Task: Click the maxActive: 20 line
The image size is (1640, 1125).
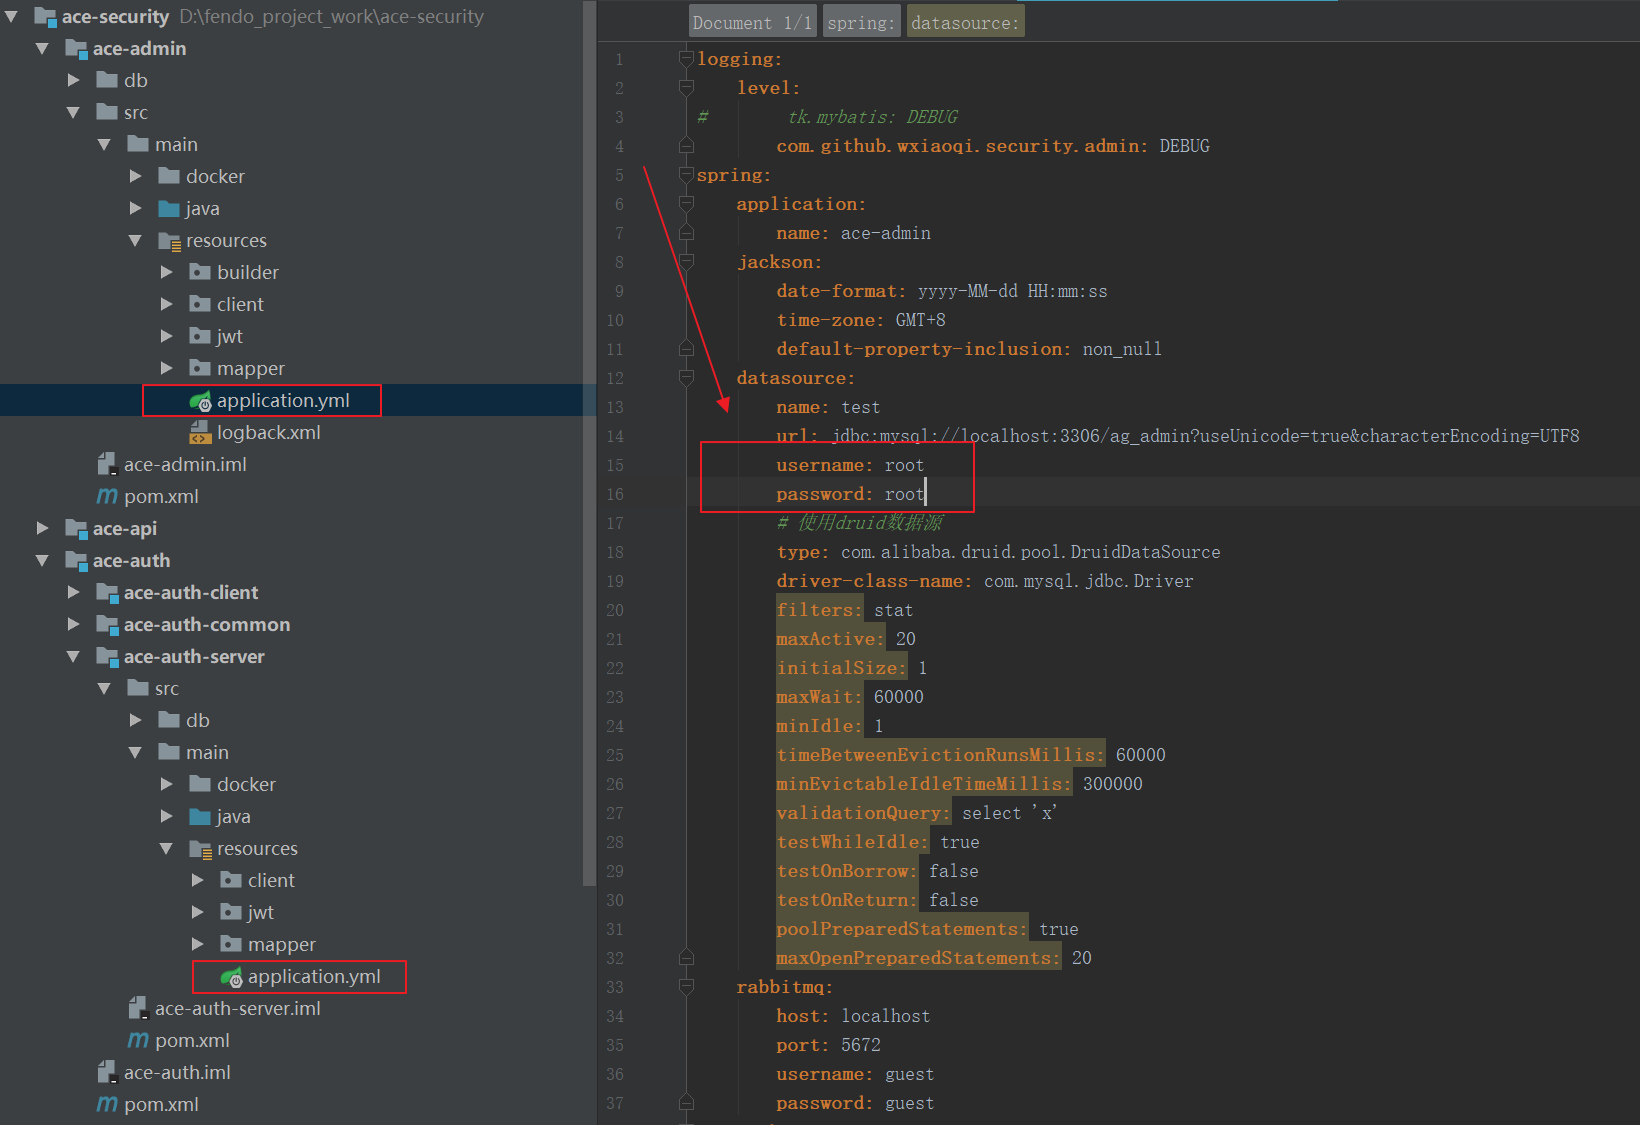Action: tap(846, 639)
